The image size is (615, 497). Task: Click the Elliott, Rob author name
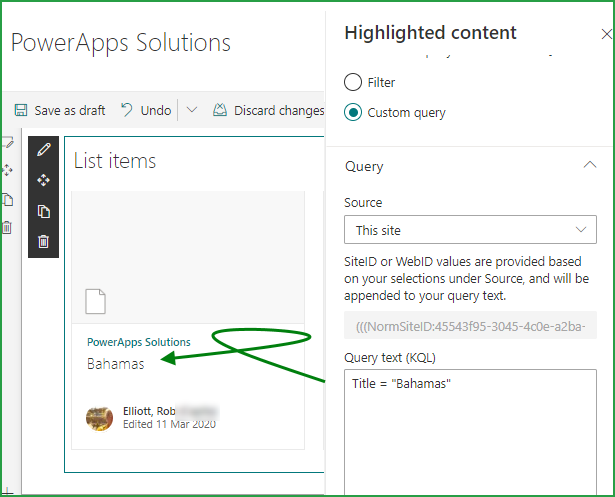click(149, 411)
